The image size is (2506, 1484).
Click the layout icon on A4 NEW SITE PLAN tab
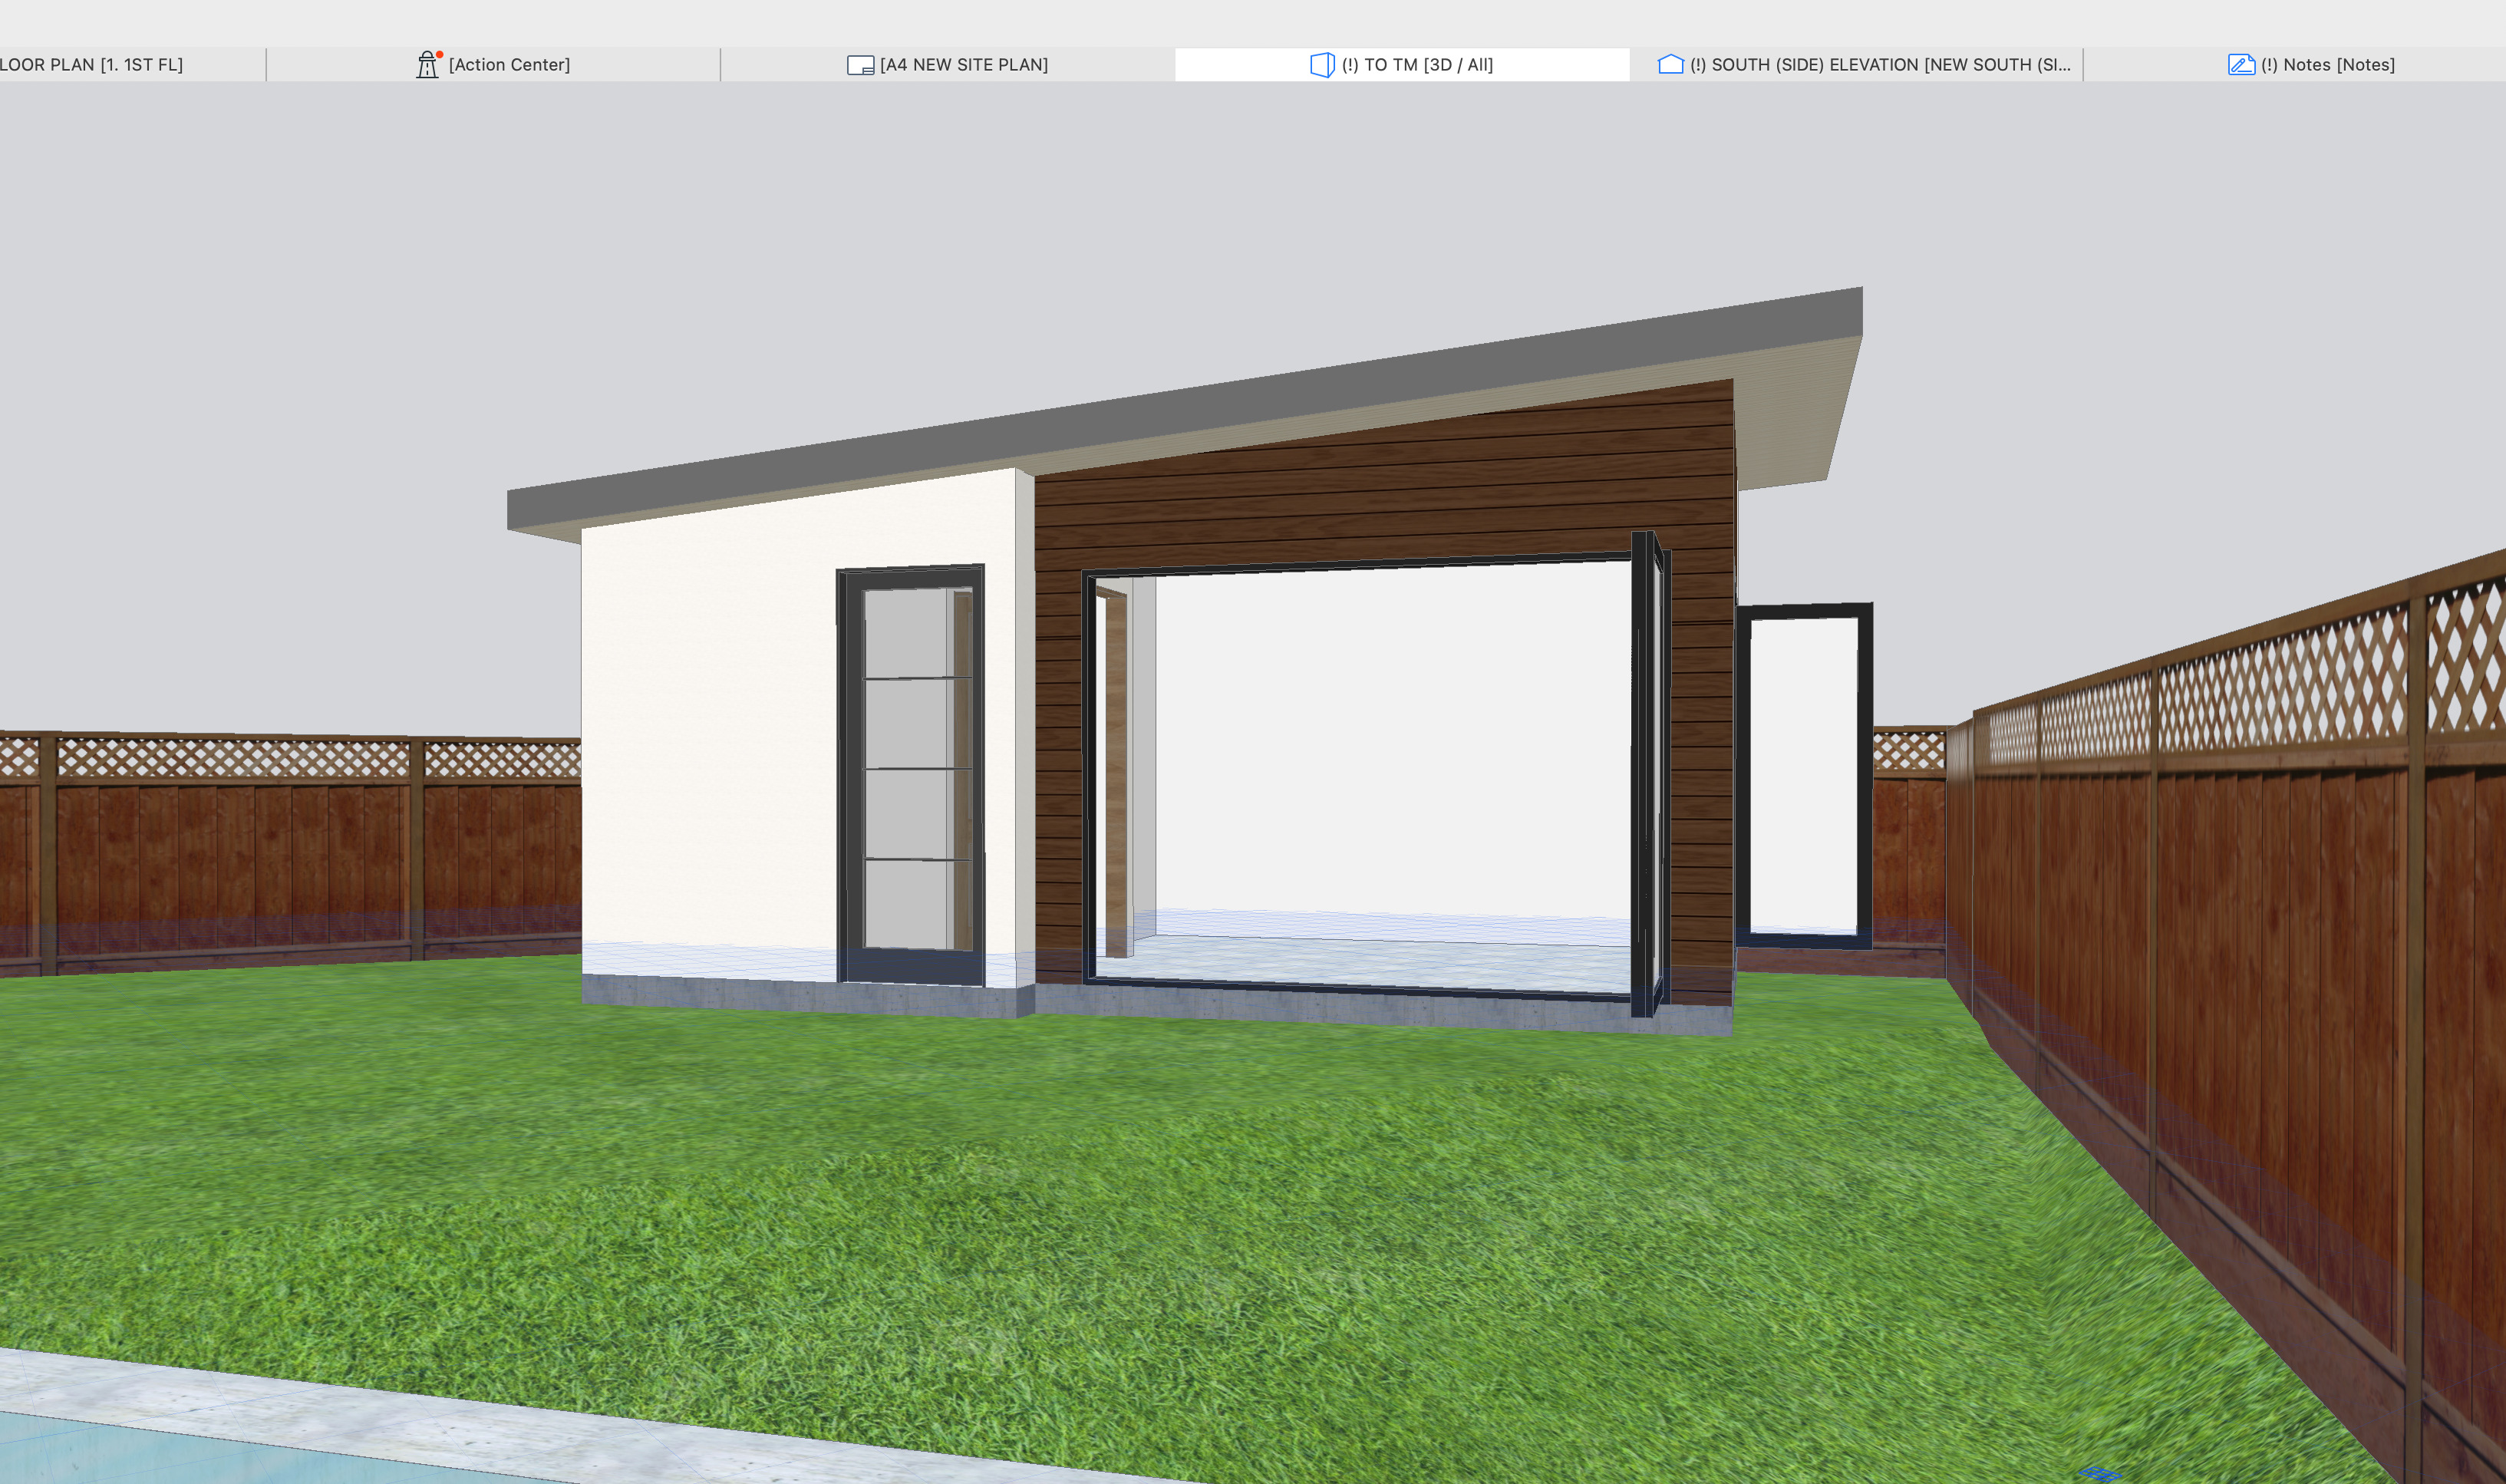tap(860, 65)
